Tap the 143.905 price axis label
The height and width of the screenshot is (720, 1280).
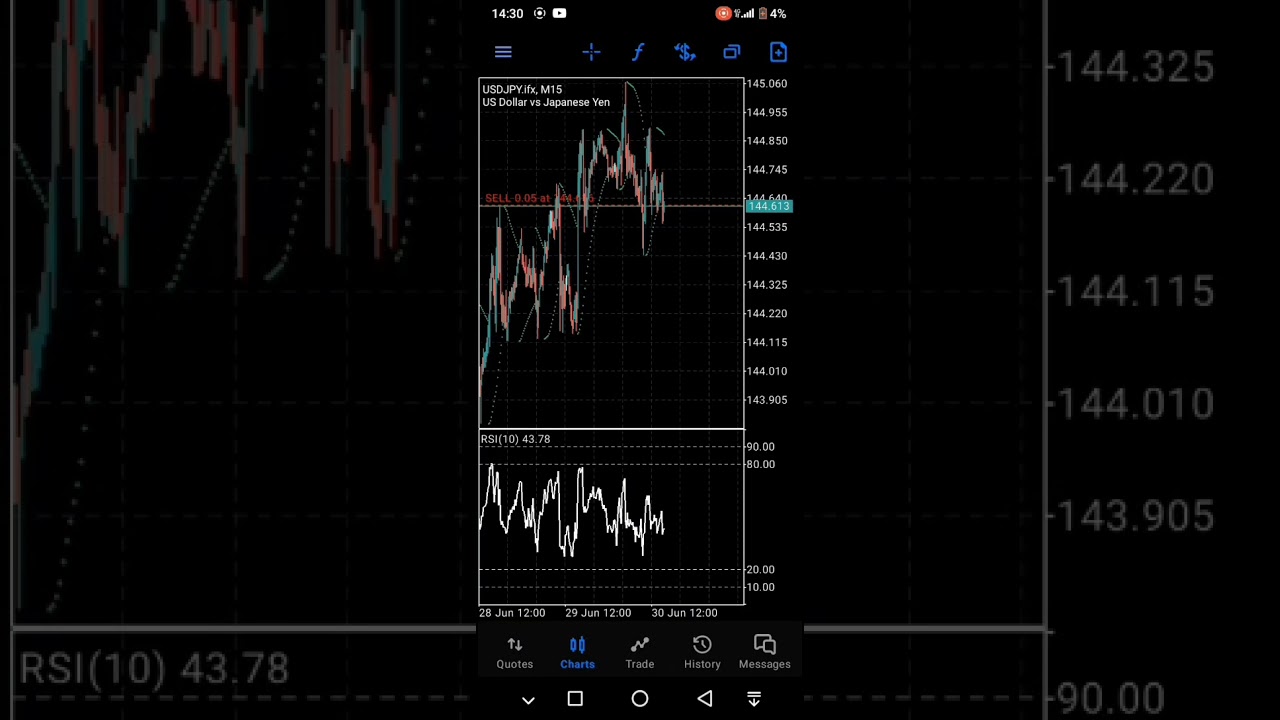click(767, 400)
